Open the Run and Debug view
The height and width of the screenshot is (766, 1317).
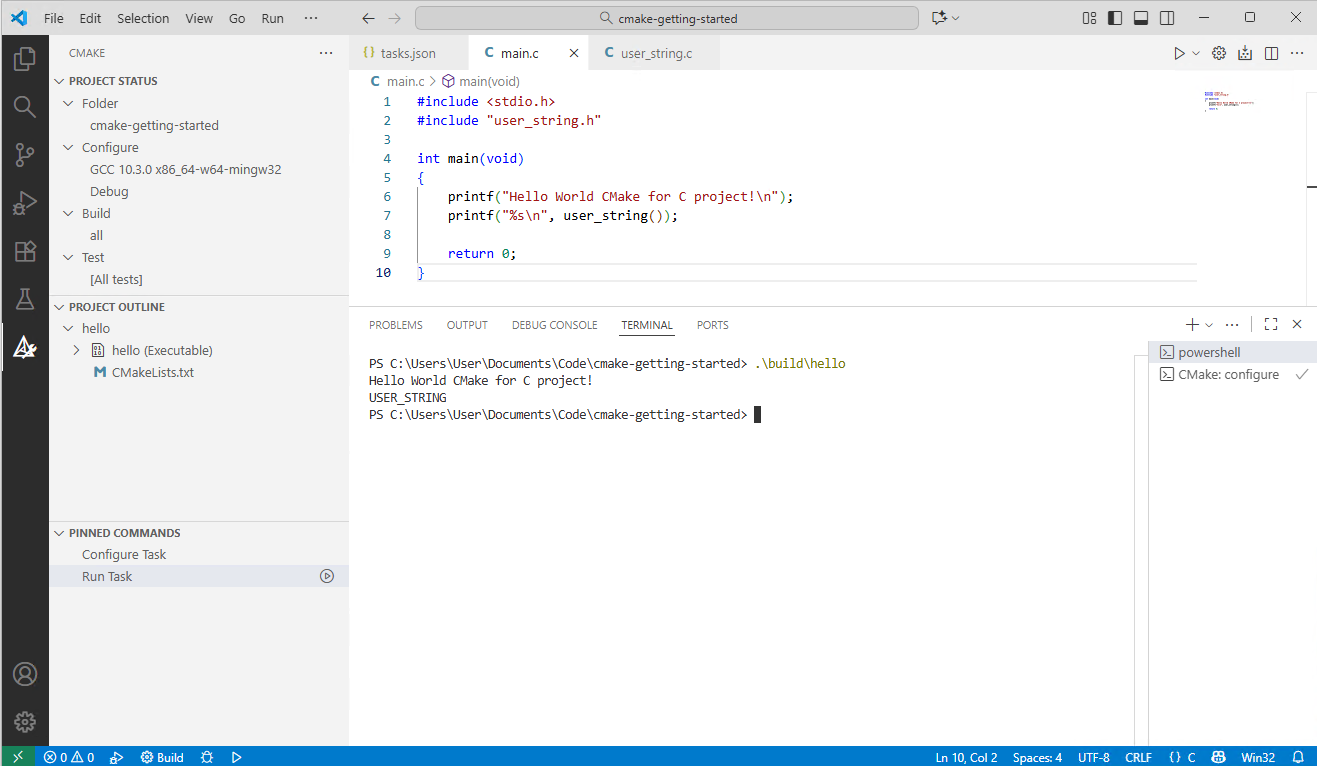pos(24,203)
